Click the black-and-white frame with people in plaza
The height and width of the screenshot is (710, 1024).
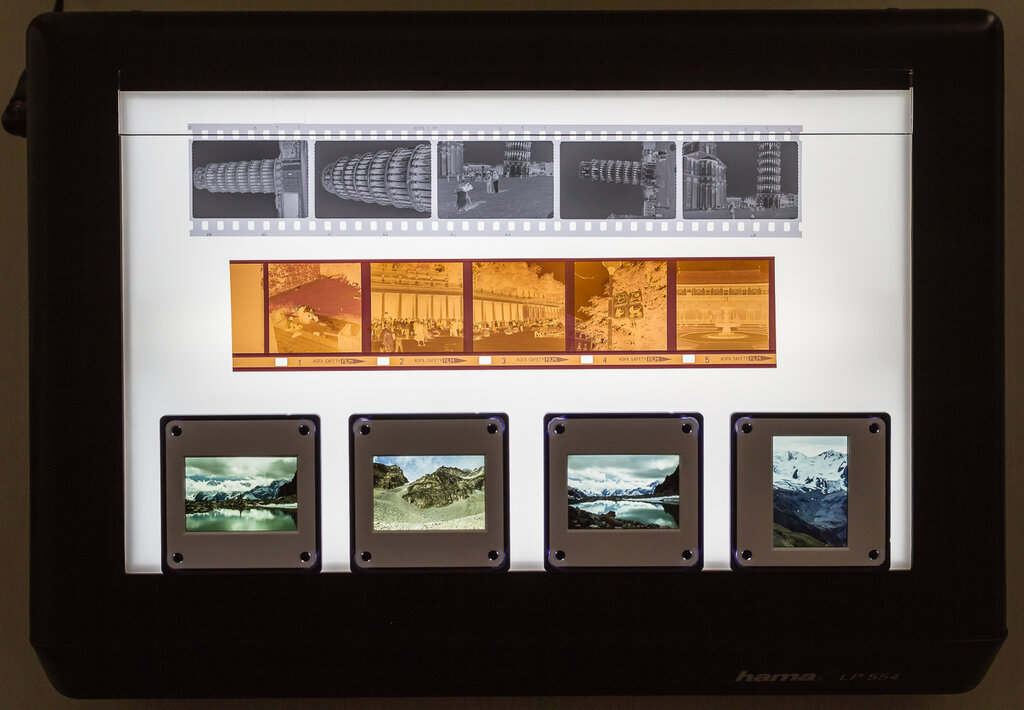pos(496,180)
